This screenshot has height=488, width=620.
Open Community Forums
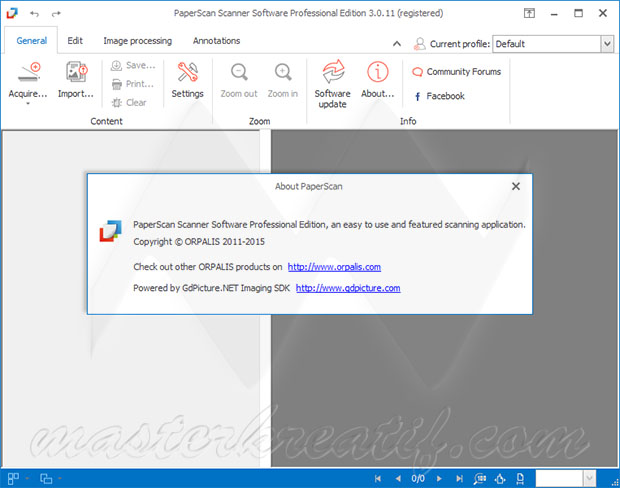tap(456, 72)
